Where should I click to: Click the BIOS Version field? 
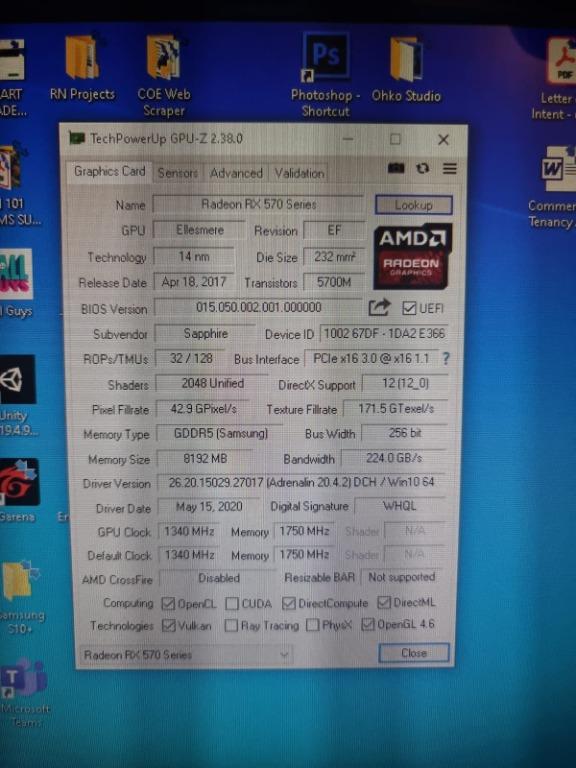pyautogui.click(x=259, y=308)
